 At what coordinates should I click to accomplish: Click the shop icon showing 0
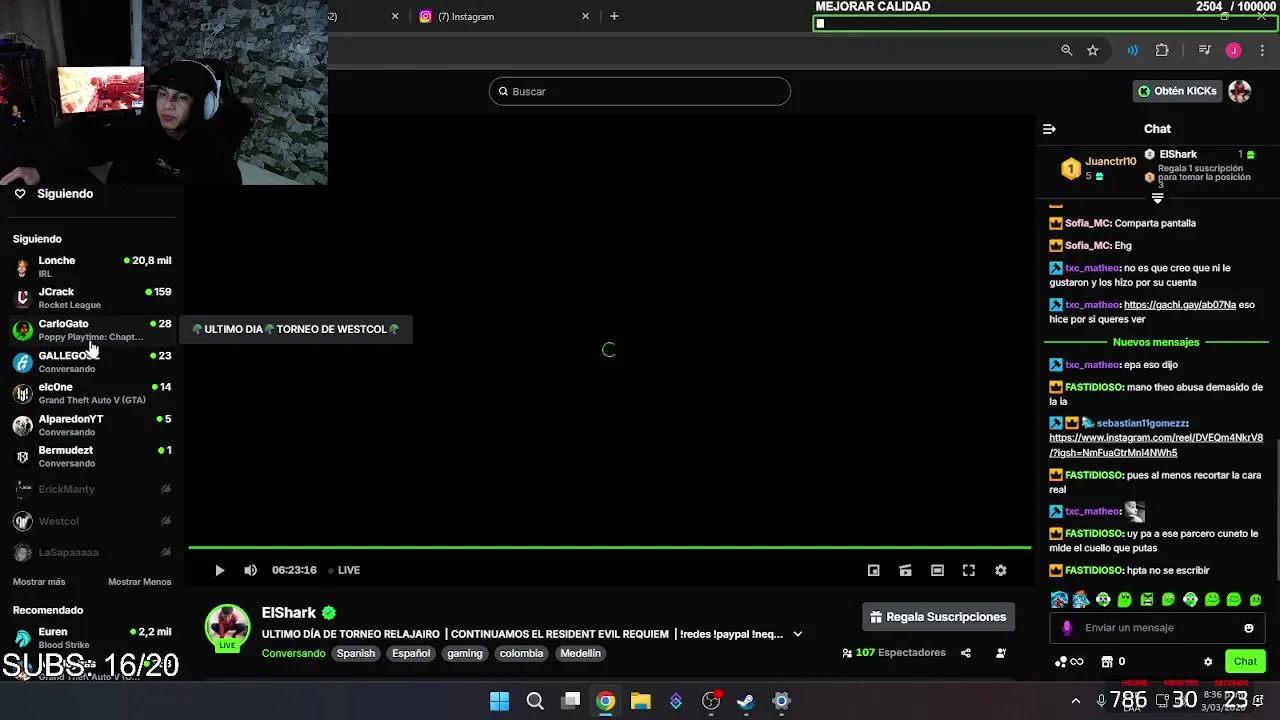pos(1113,661)
